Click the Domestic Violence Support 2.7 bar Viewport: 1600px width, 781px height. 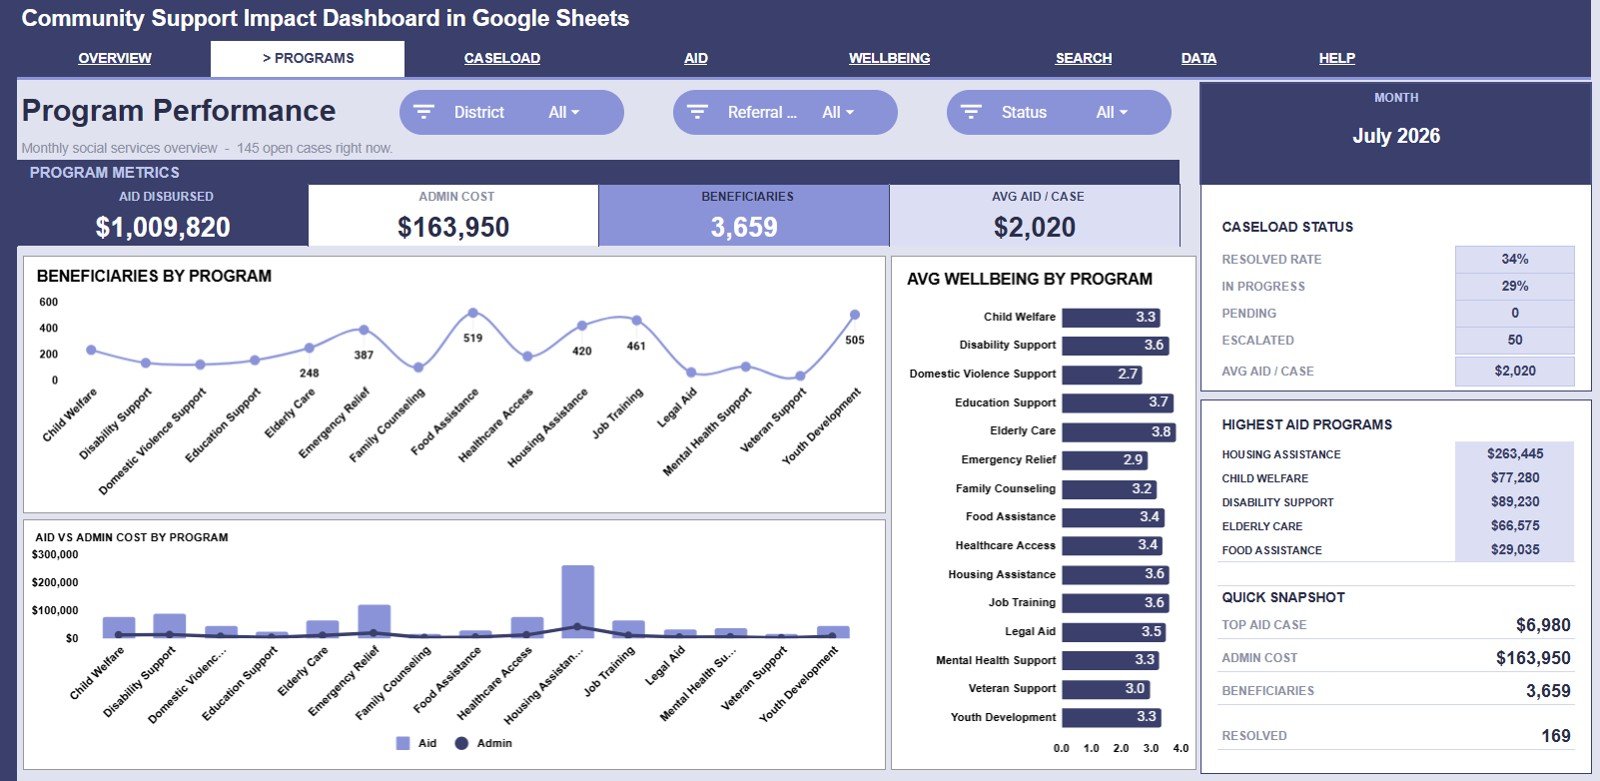1102,374
